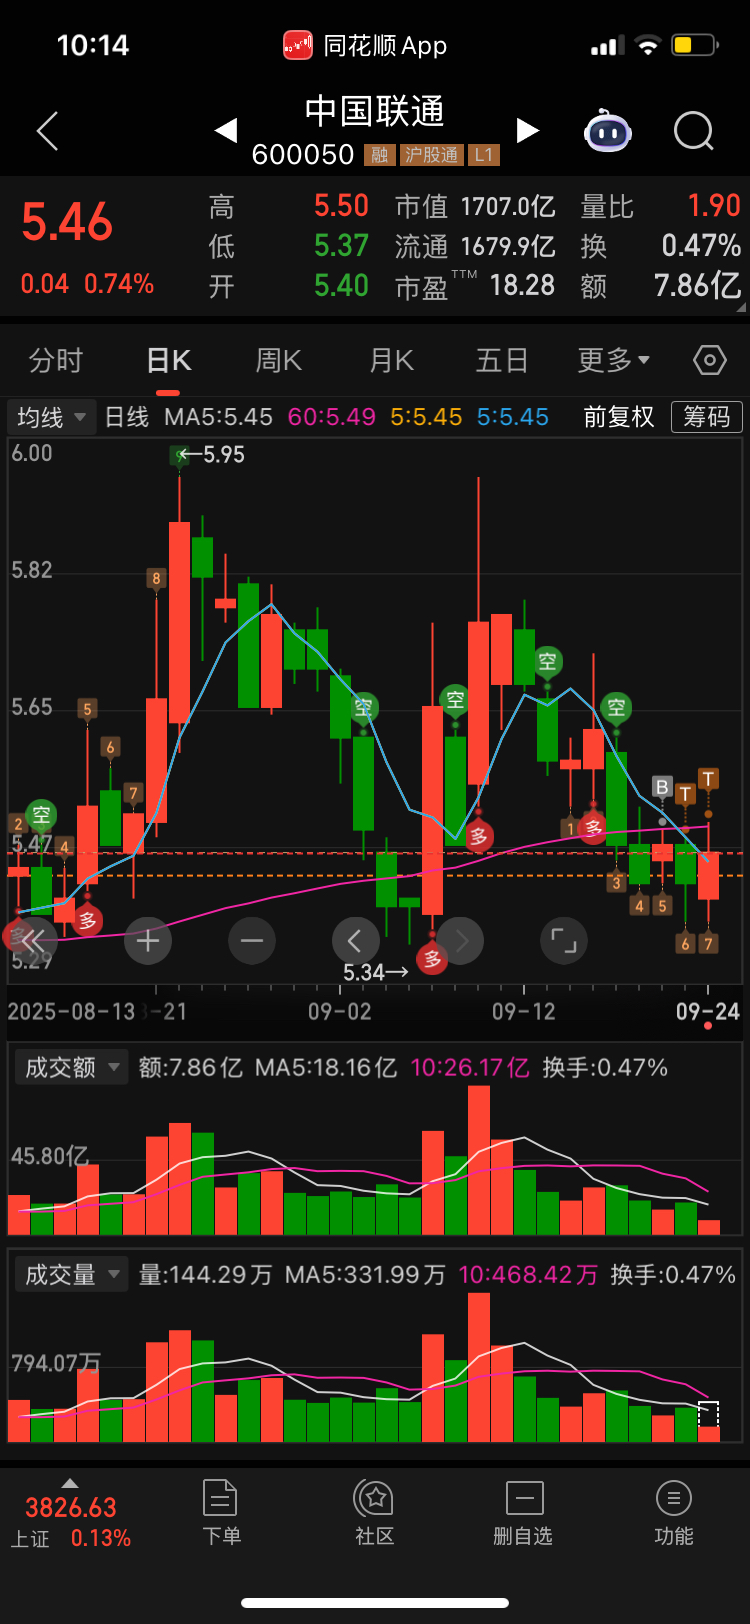Tap the stock code 600050
750x1624 pixels.
coord(303,155)
